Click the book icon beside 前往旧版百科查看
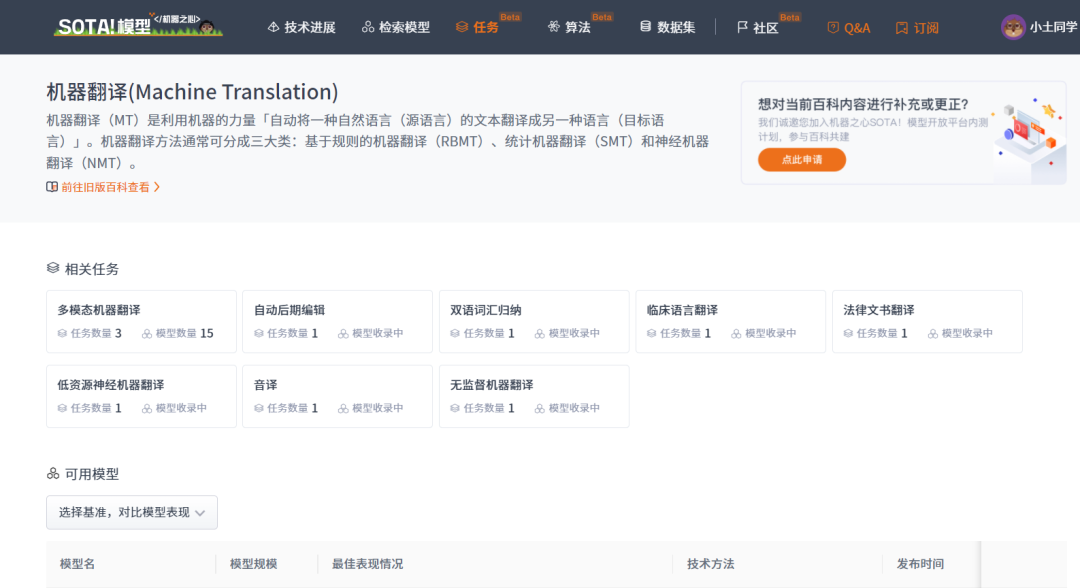The width and height of the screenshot is (1080, 588). click(x=52, y=187)
